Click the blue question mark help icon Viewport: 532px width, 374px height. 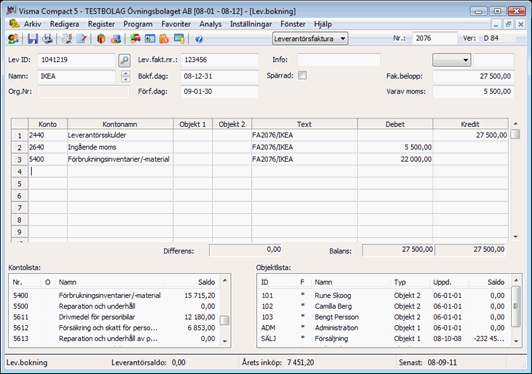tap(199, 39)
